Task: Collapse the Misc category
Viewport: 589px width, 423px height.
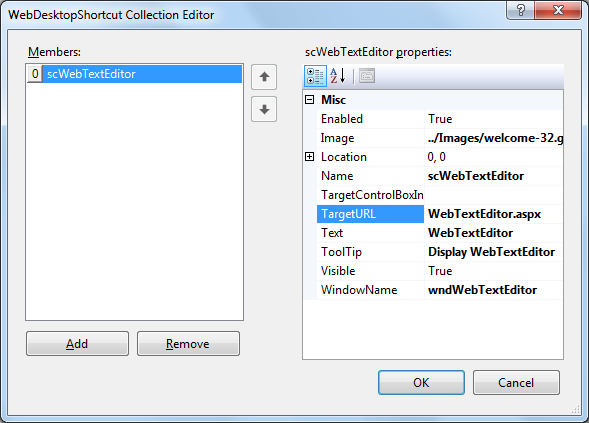Action: click(x=310, y=100)
